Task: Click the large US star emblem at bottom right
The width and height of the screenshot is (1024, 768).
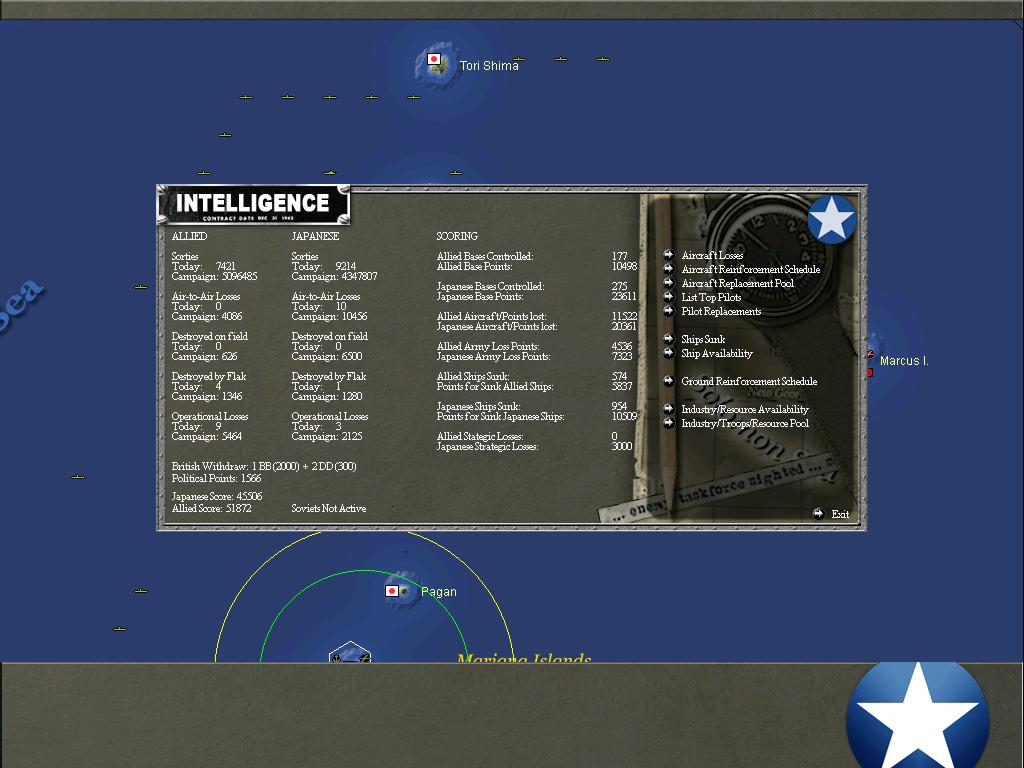Action: click(918, 716)
